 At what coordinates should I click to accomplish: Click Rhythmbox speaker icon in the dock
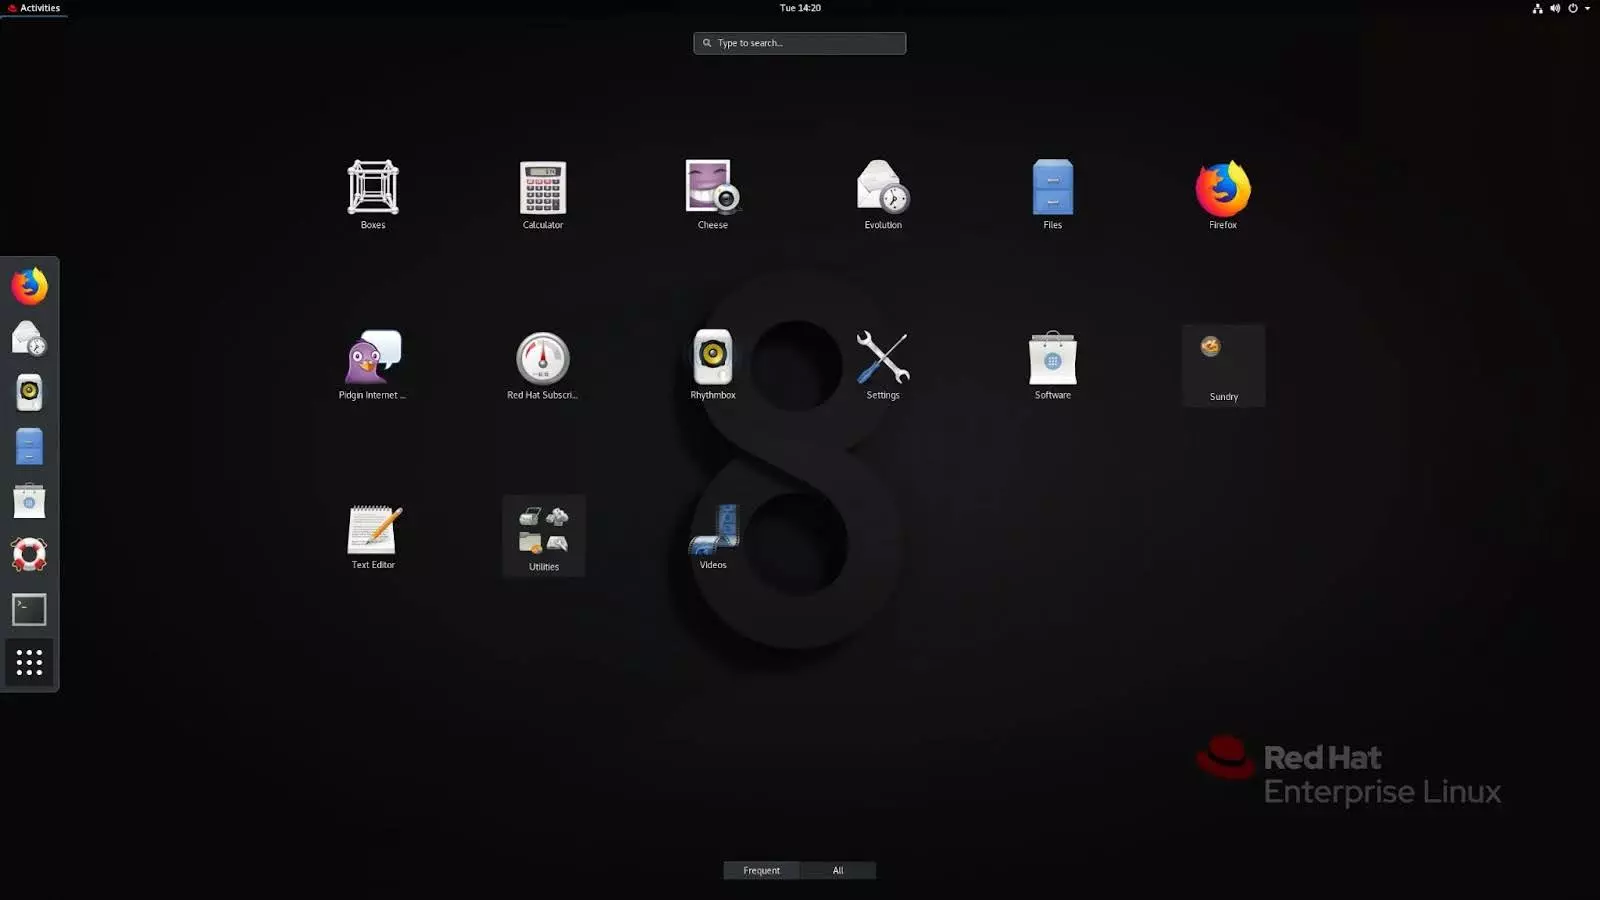29,393
